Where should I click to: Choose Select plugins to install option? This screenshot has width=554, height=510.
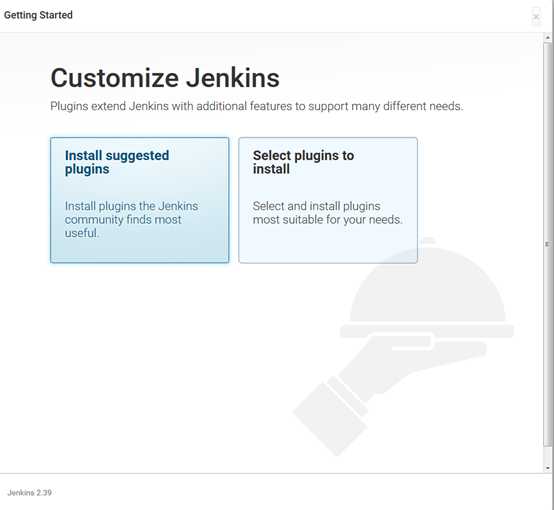328,200
